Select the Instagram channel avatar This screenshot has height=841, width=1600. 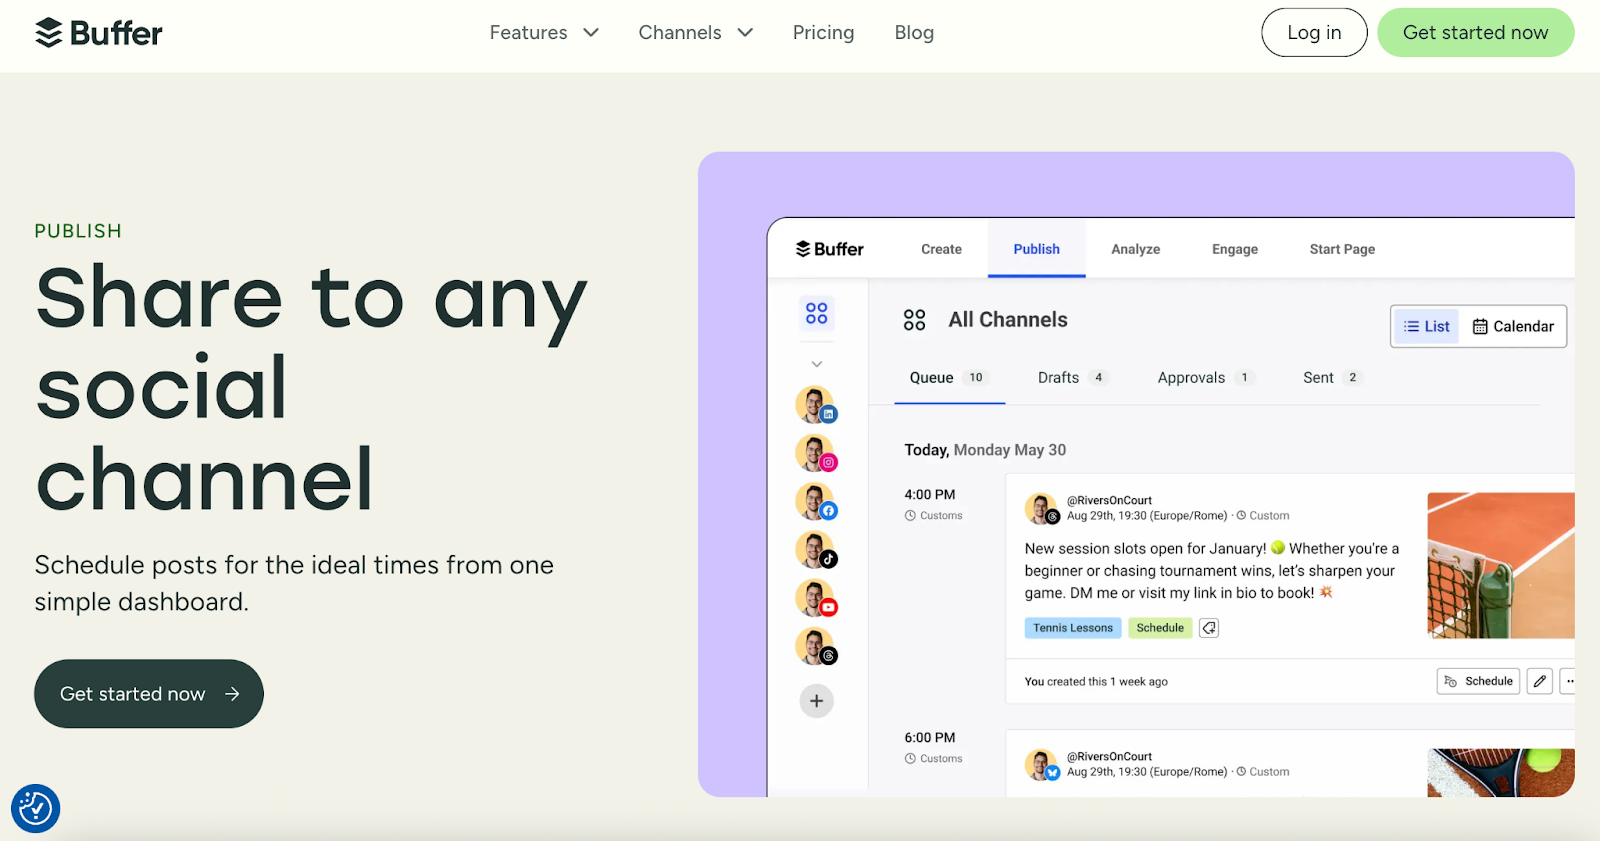pyautogui.click(x=816, y=453)
